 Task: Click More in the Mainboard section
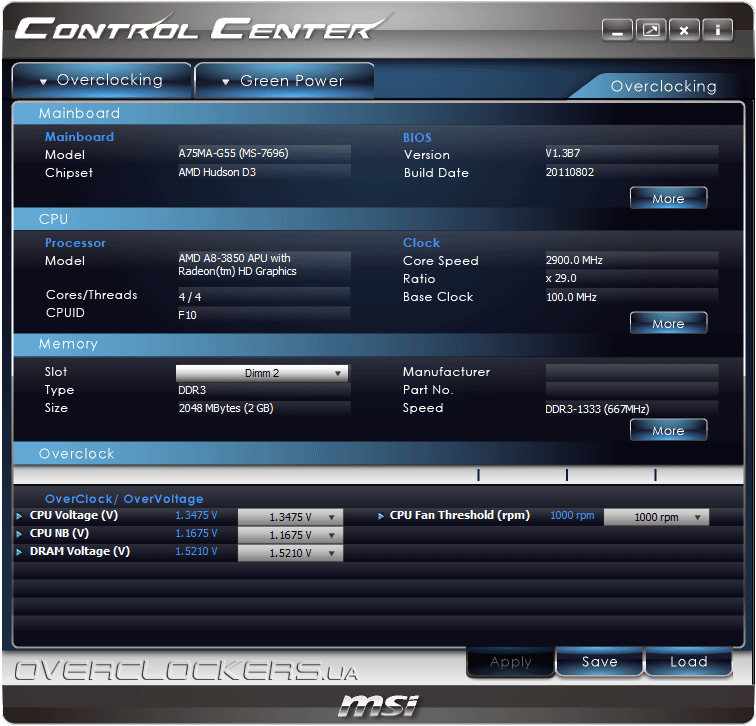point(668,198)
